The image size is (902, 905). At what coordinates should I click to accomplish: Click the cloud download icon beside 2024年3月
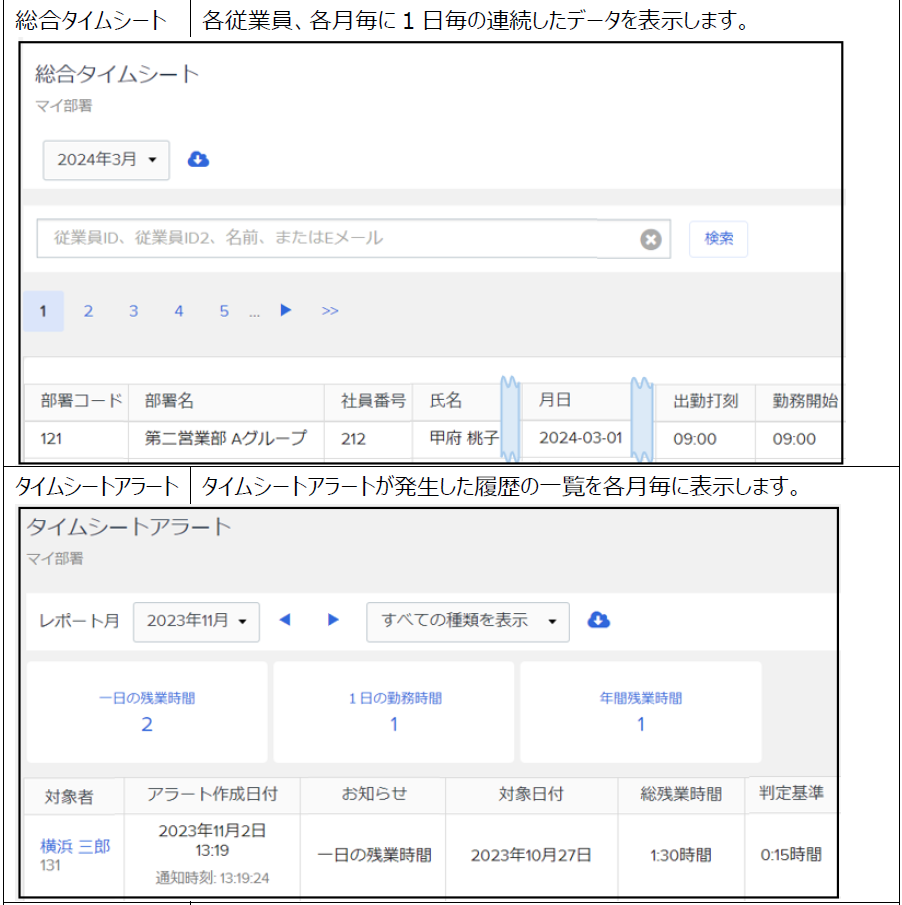point(199,160)
